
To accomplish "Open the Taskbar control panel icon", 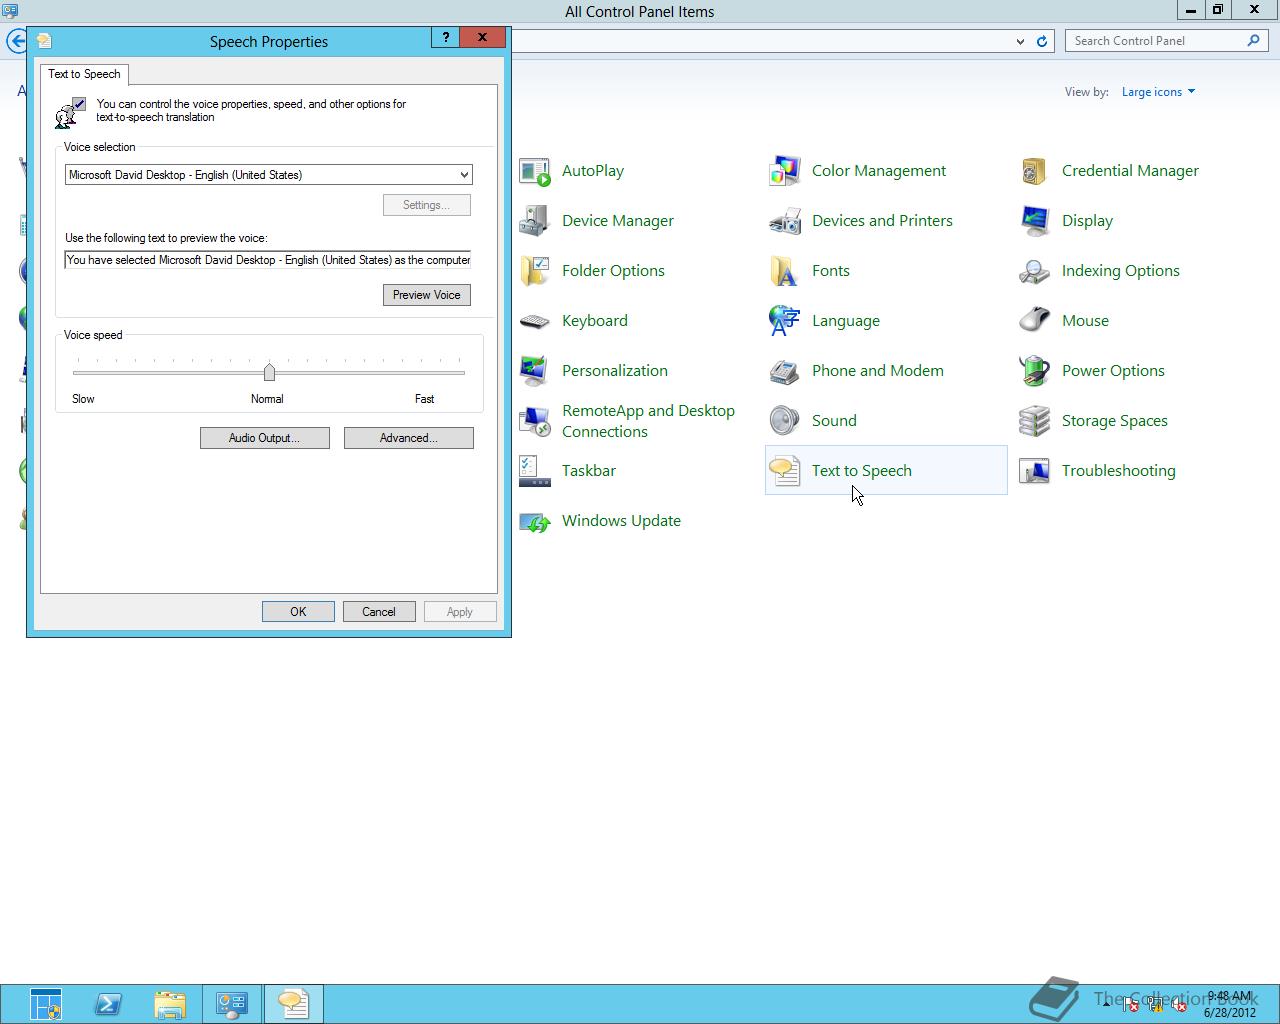I will point(535,471).
